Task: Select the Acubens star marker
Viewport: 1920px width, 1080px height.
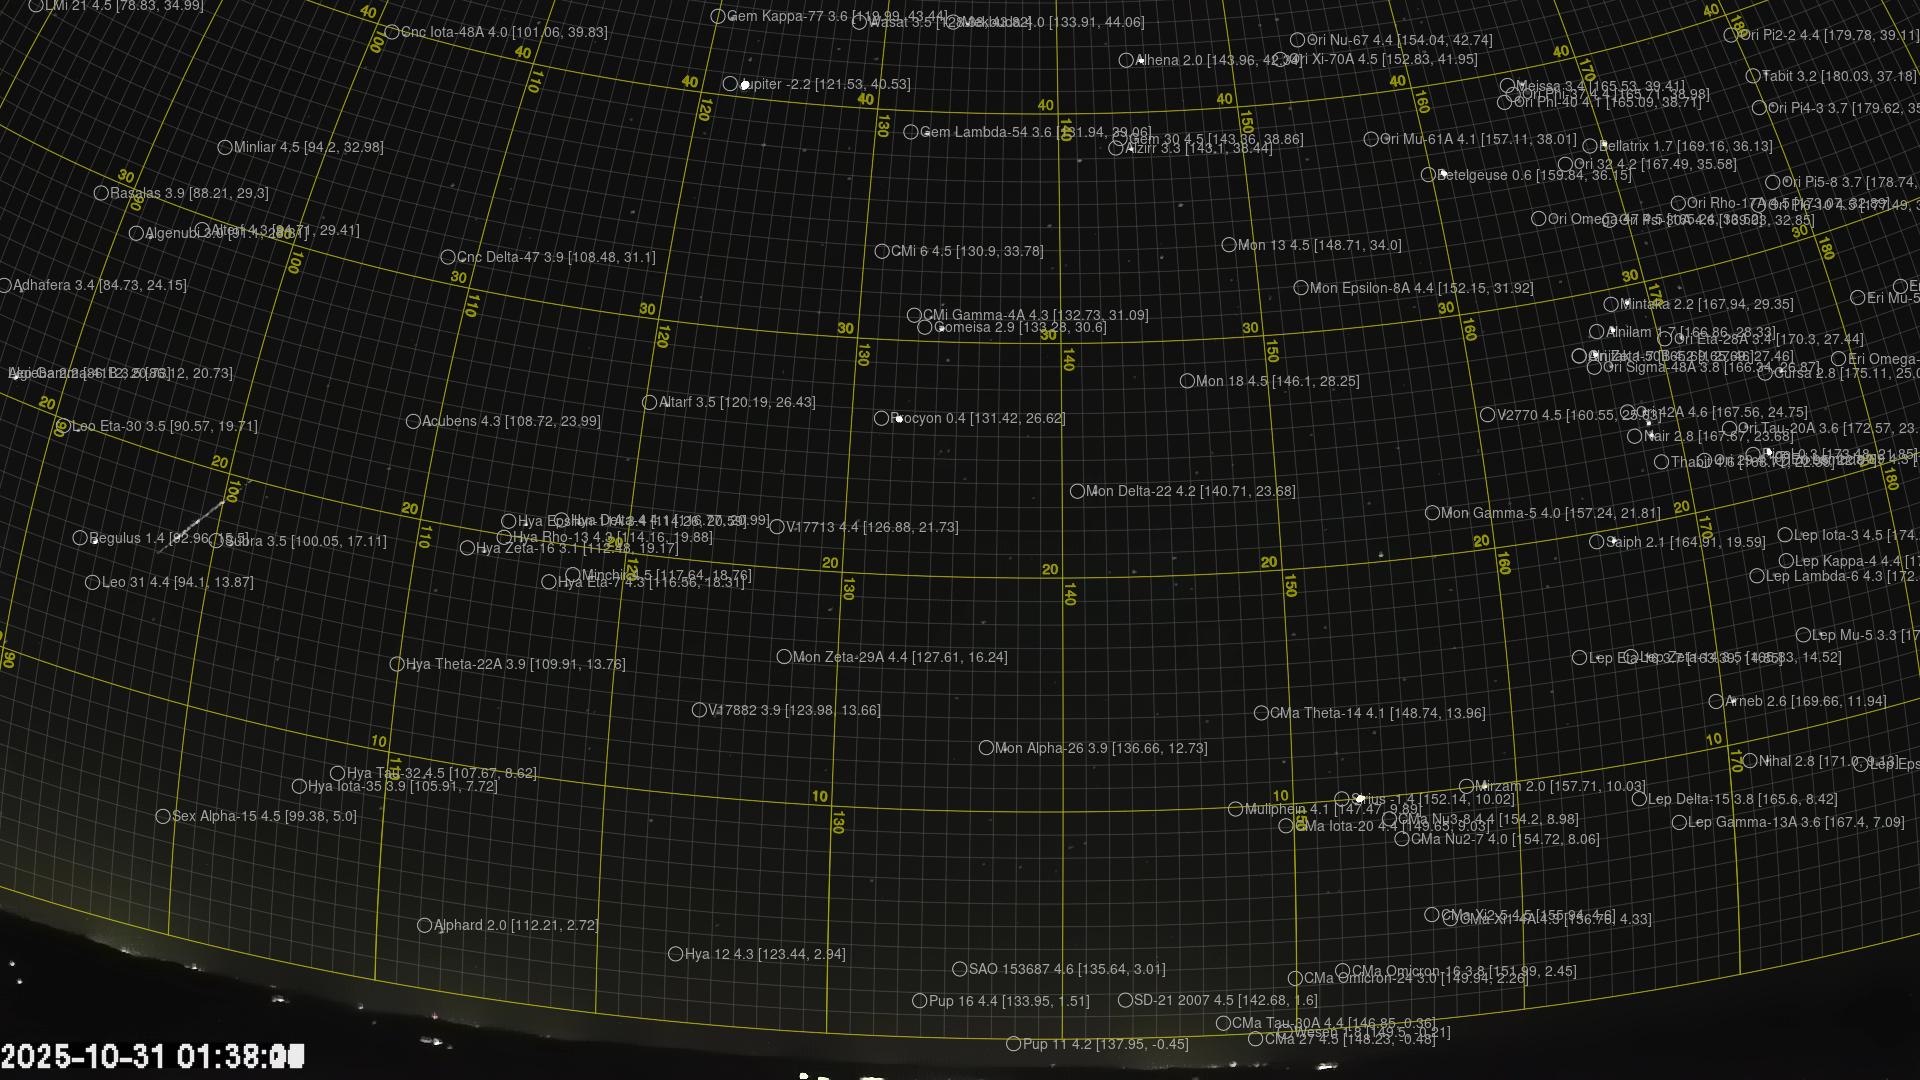Action: [413, 421]
